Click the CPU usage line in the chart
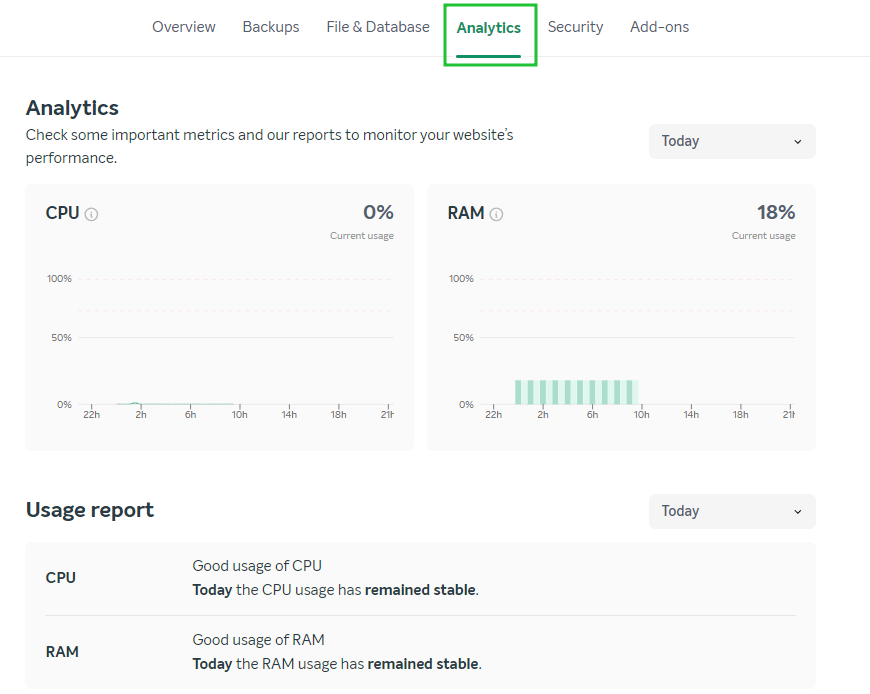 pyautogui.click(x=175, y=403)
